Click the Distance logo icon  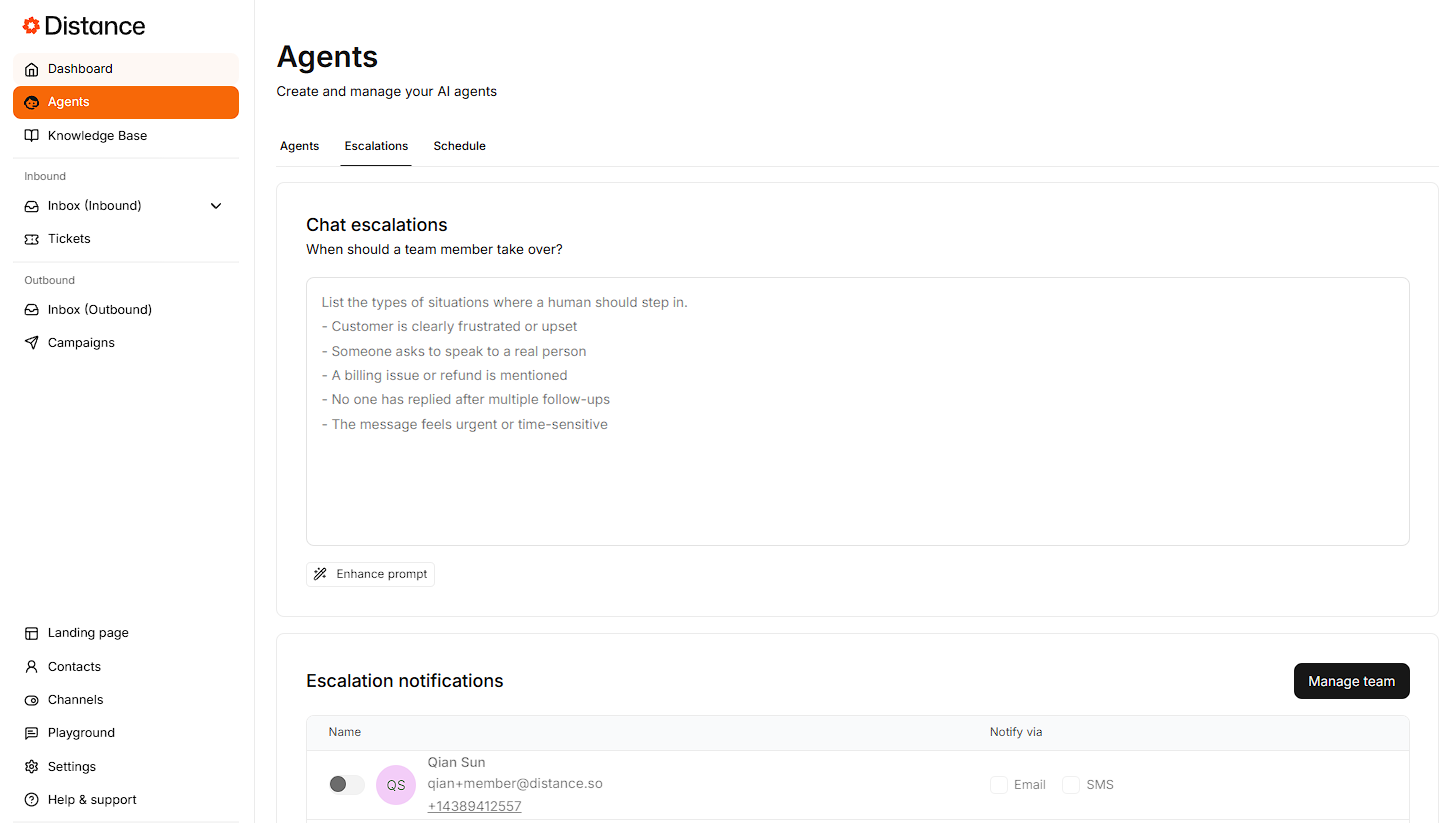[x=31, y=26]
